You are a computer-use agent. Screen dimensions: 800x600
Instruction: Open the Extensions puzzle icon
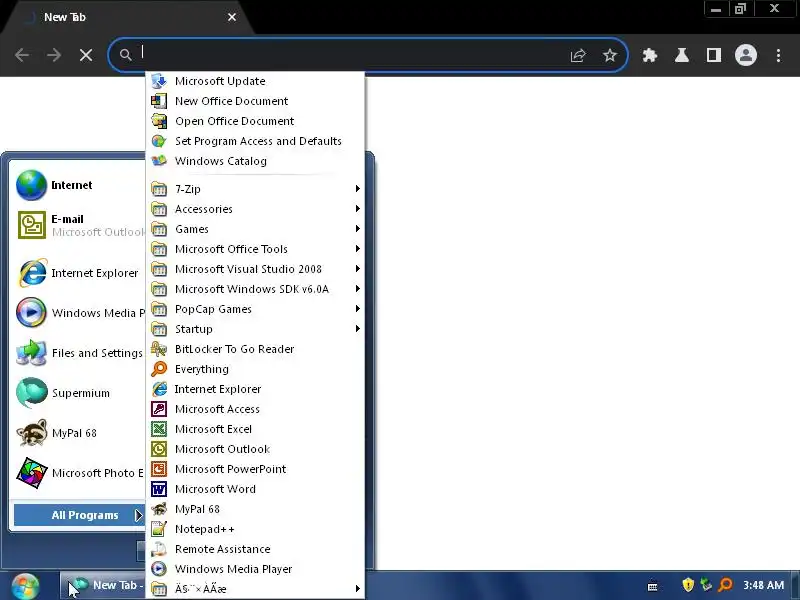click(x=649, y=55)
